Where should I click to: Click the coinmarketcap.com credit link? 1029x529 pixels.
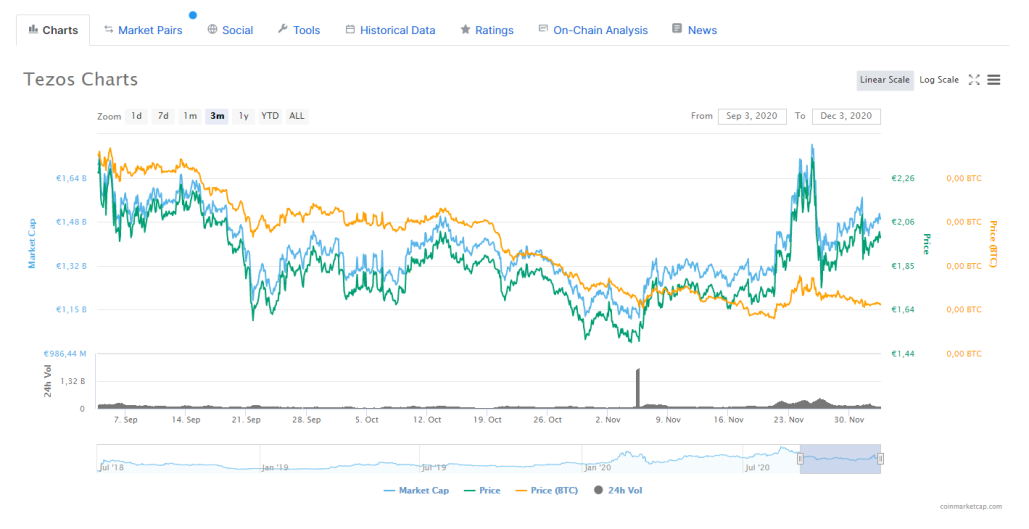click(971, 507)
